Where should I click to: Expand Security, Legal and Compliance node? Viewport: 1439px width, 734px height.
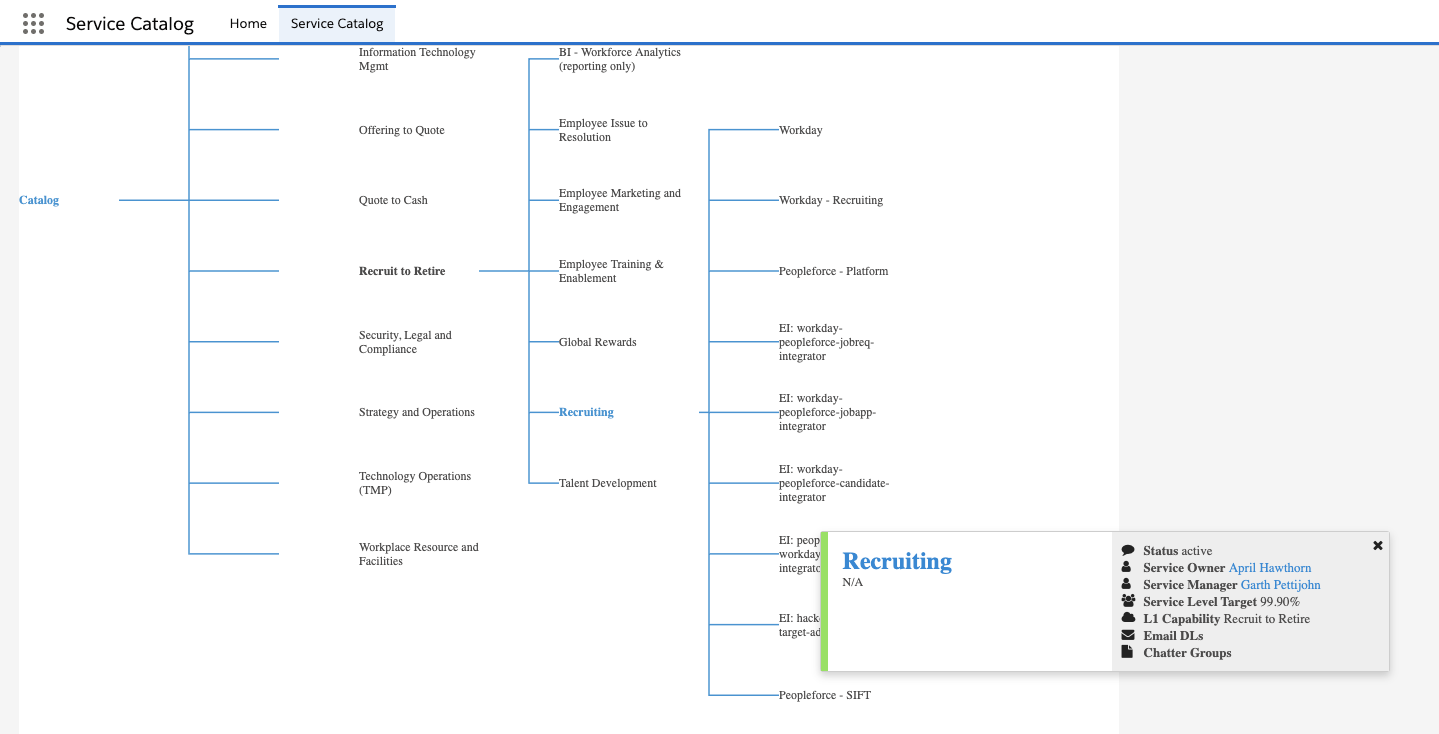pyautogui.click(x=405, y=342)
